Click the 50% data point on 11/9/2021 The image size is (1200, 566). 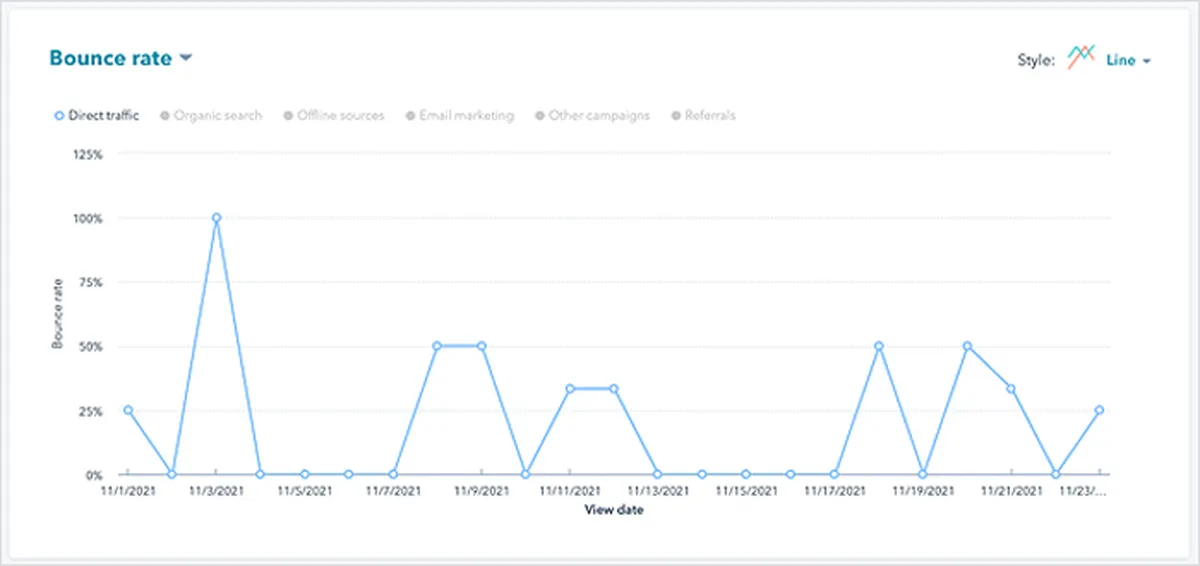pyautogui.click(x=481, y=346)
